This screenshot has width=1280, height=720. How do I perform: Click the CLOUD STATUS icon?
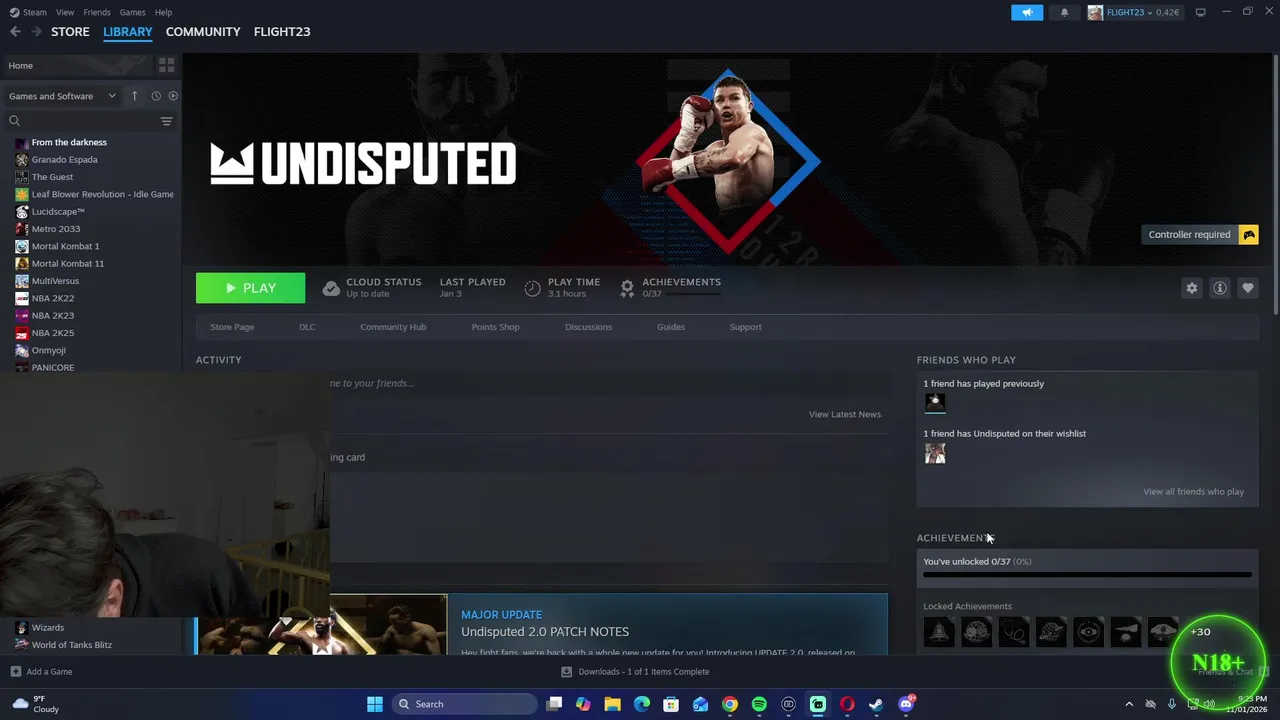(x=331, y=288)
